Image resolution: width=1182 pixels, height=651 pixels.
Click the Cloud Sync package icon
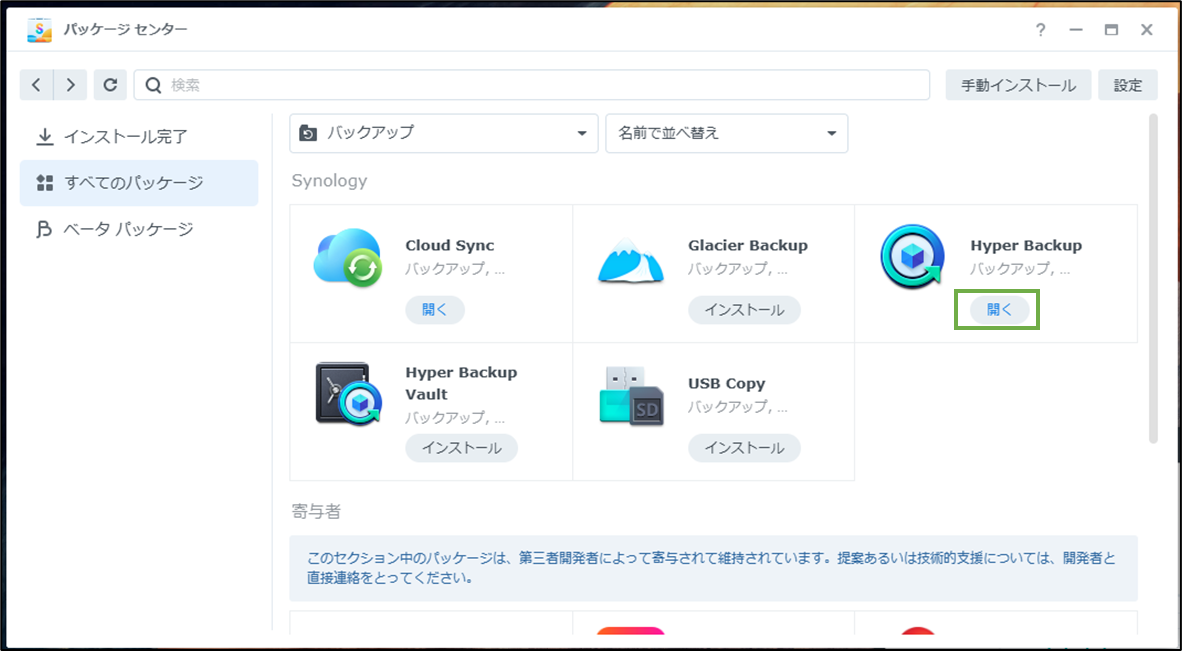point(348,258)
